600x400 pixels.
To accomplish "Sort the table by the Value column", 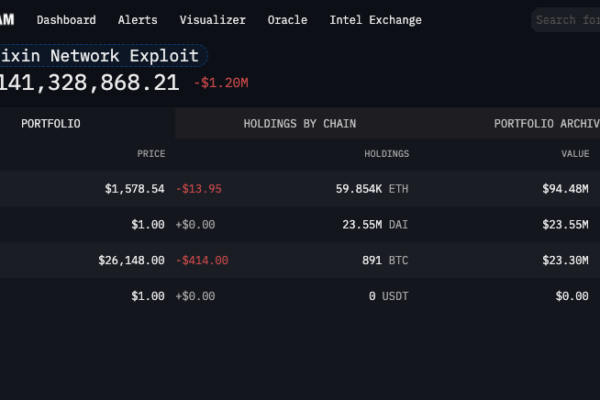I will 575,154.
